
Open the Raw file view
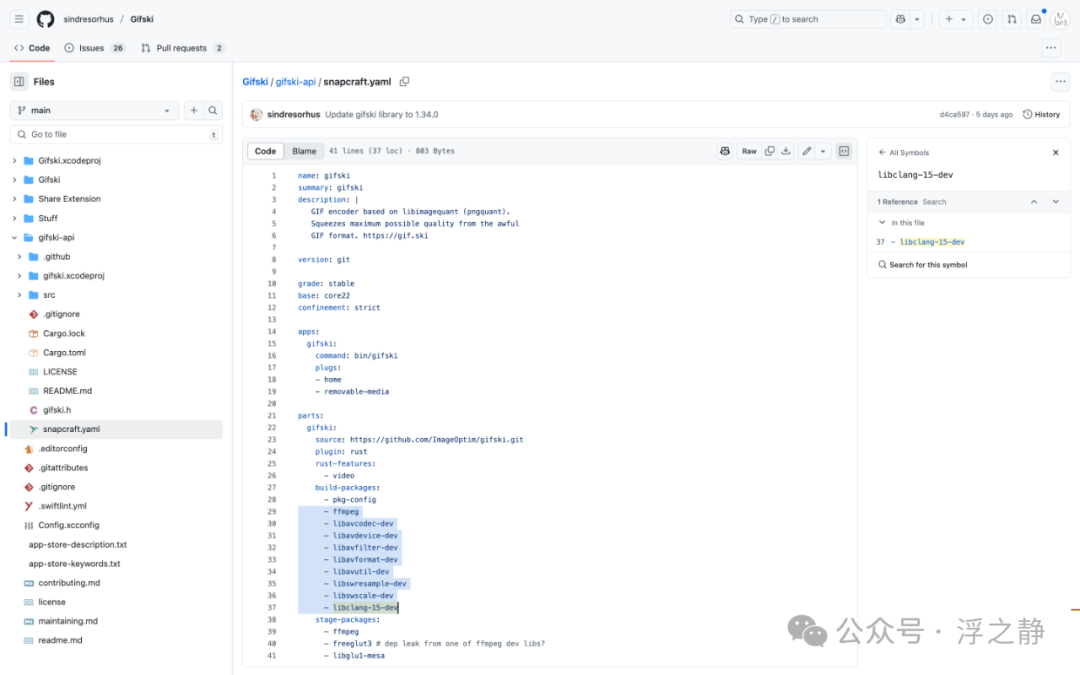(x=749, y=151)
